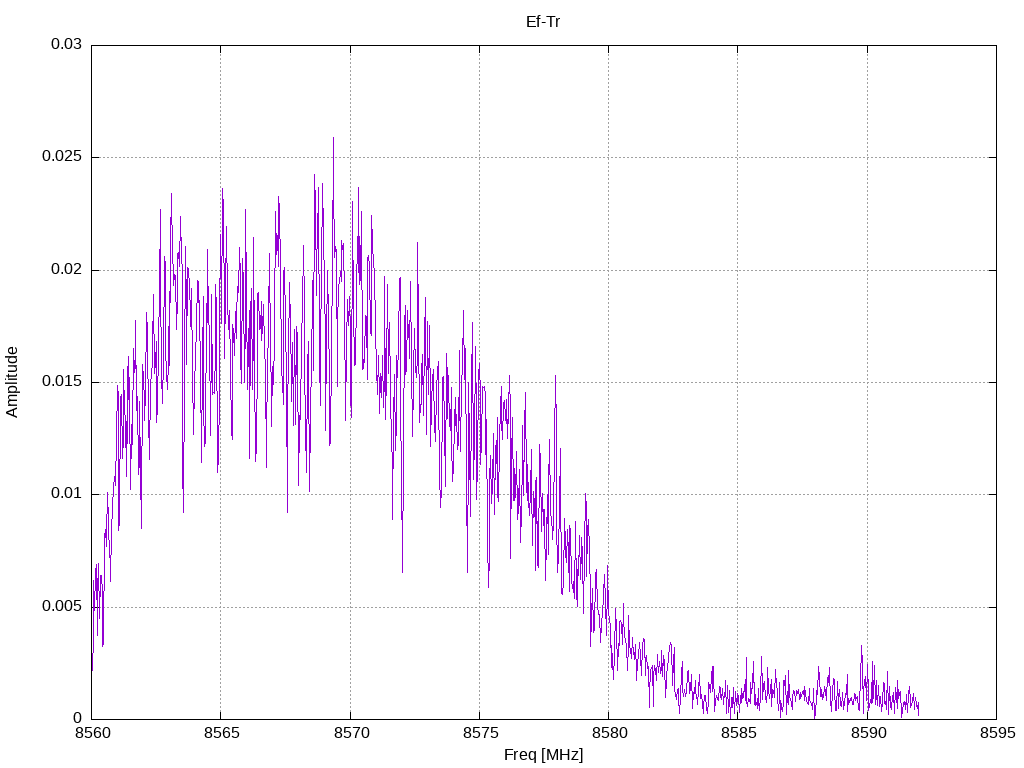Click the tallest spectrum peak near 8569 MHz
Viewport: 1024px width, 768px height.
(333, 138)
